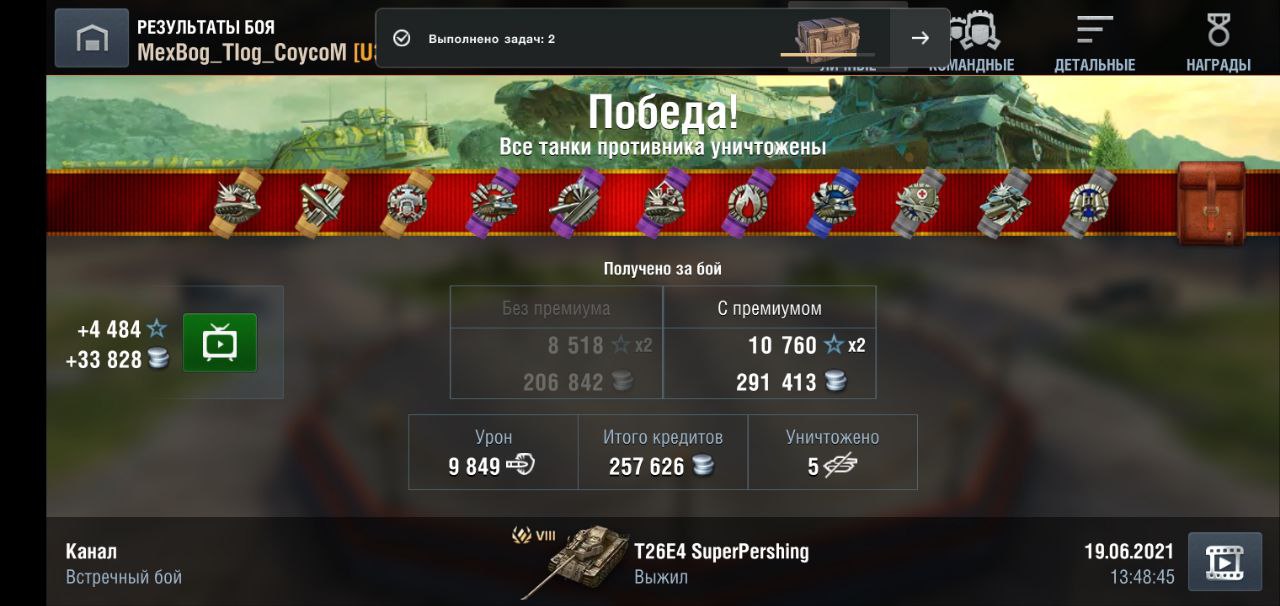Open the leather backpack rewards icon
Screen dimensions: 1280x606
pyautogui.click(x=1211, y=204)
